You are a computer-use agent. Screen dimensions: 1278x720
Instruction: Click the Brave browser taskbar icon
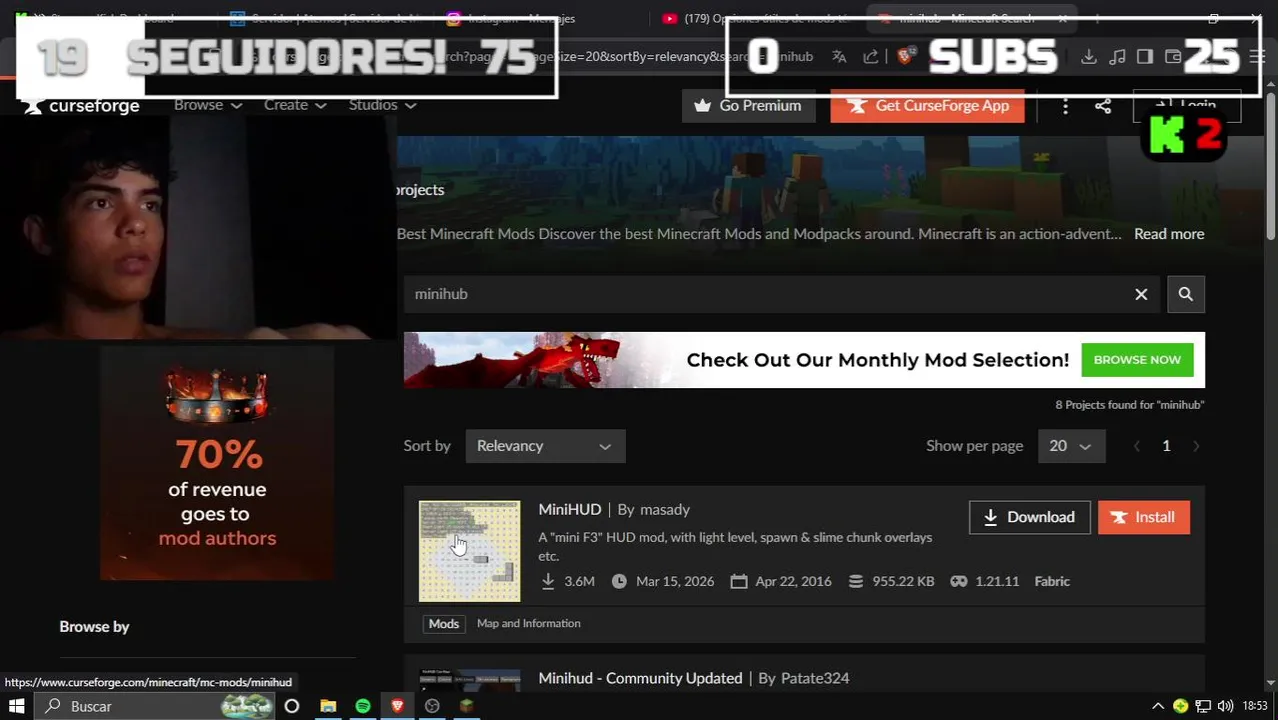pyautogui.click(x=398, y=706)
